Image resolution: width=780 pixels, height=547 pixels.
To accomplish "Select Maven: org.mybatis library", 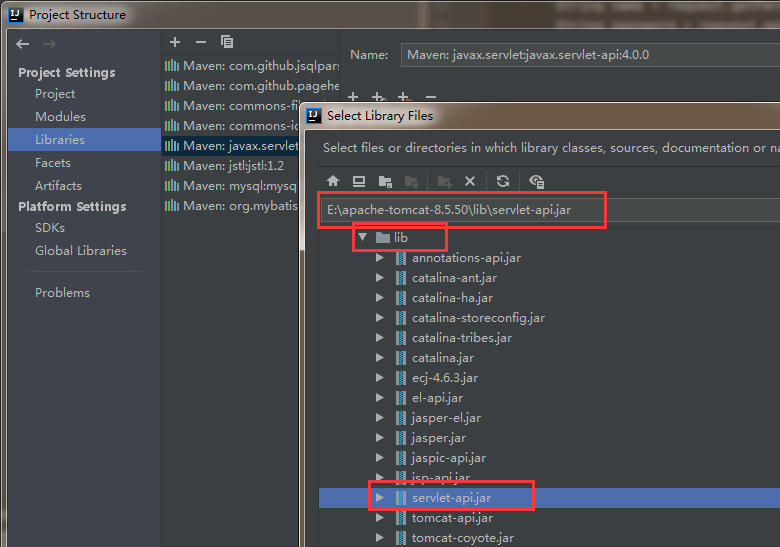I will pos(231,205).
